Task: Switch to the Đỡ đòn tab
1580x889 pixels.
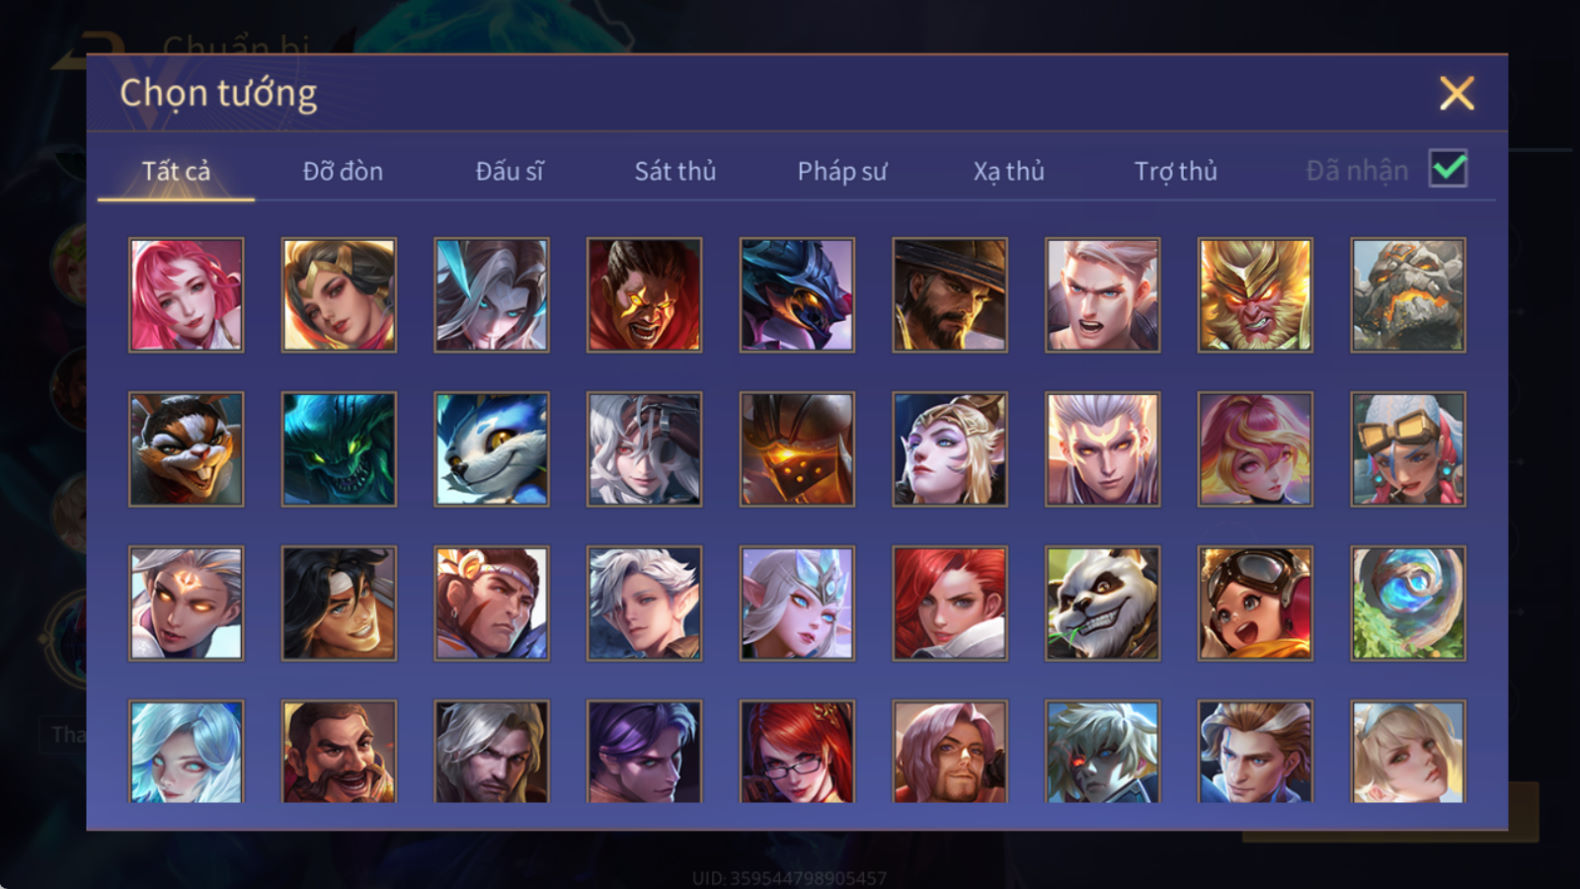Action: click(343, 171)
